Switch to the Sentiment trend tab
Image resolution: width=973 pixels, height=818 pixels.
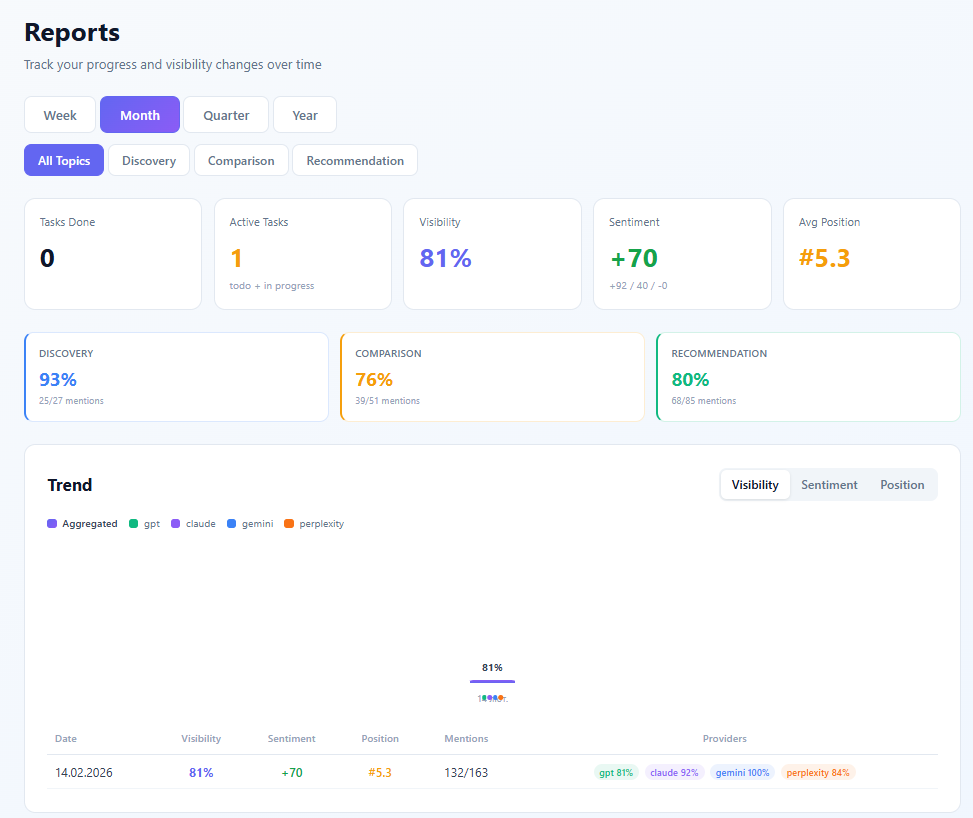click(828, 484)
